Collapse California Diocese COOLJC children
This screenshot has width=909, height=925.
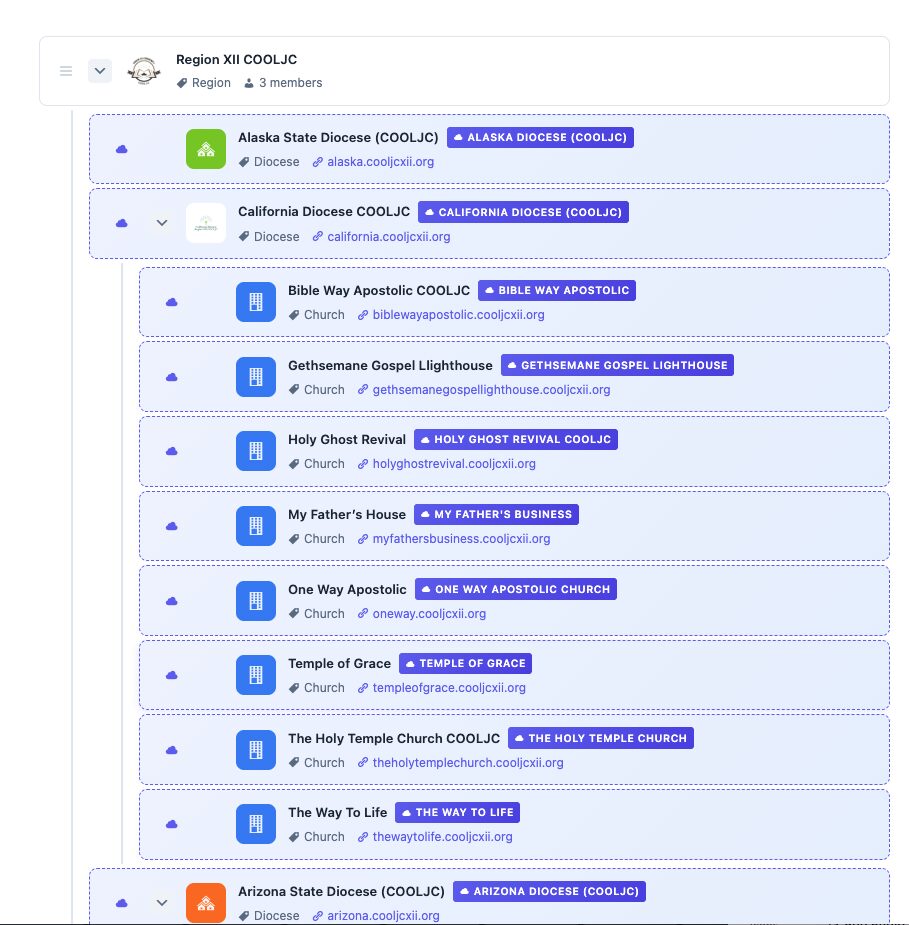point(162,223)
